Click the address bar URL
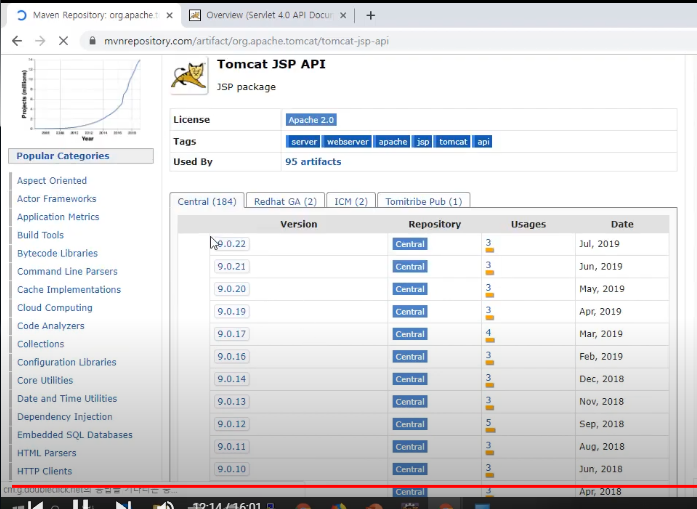 click(246, 41)
